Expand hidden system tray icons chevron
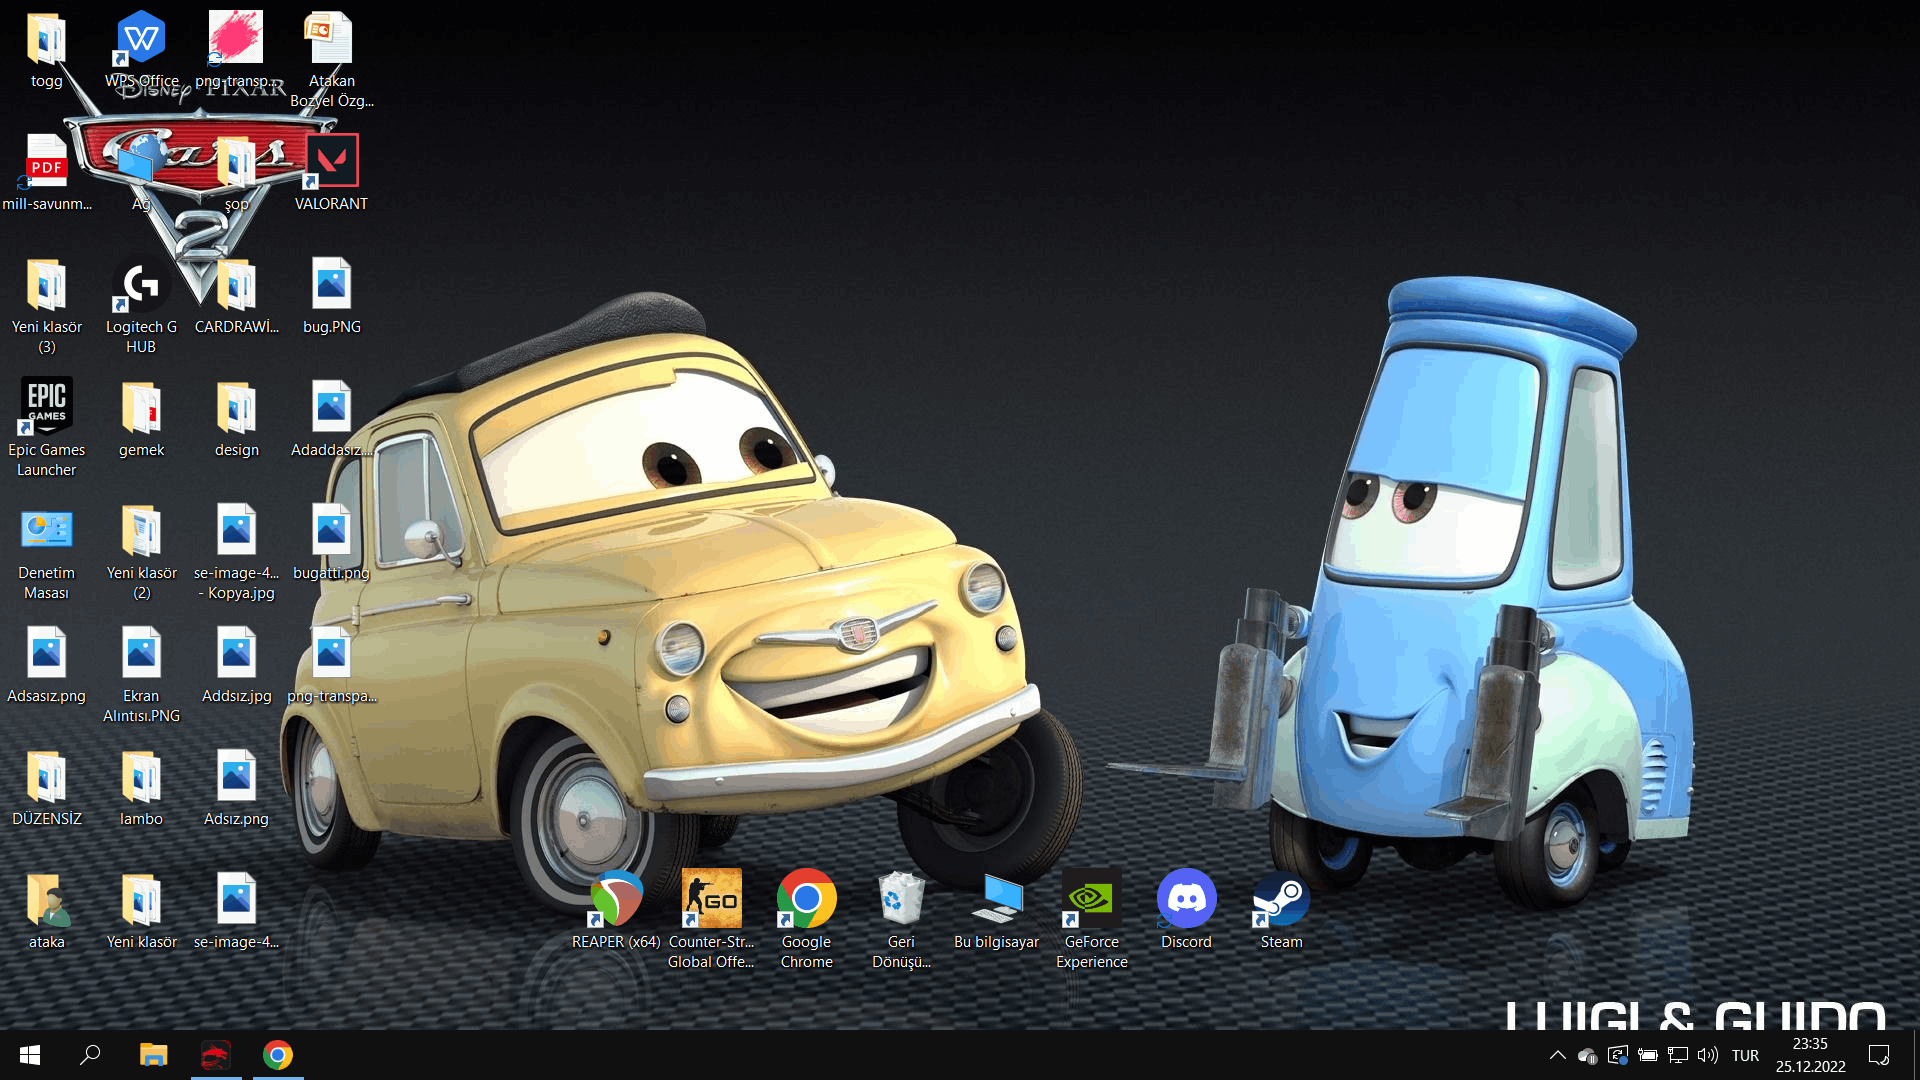Screen dimensions: 1920x1080 tap(1557, 1055)
